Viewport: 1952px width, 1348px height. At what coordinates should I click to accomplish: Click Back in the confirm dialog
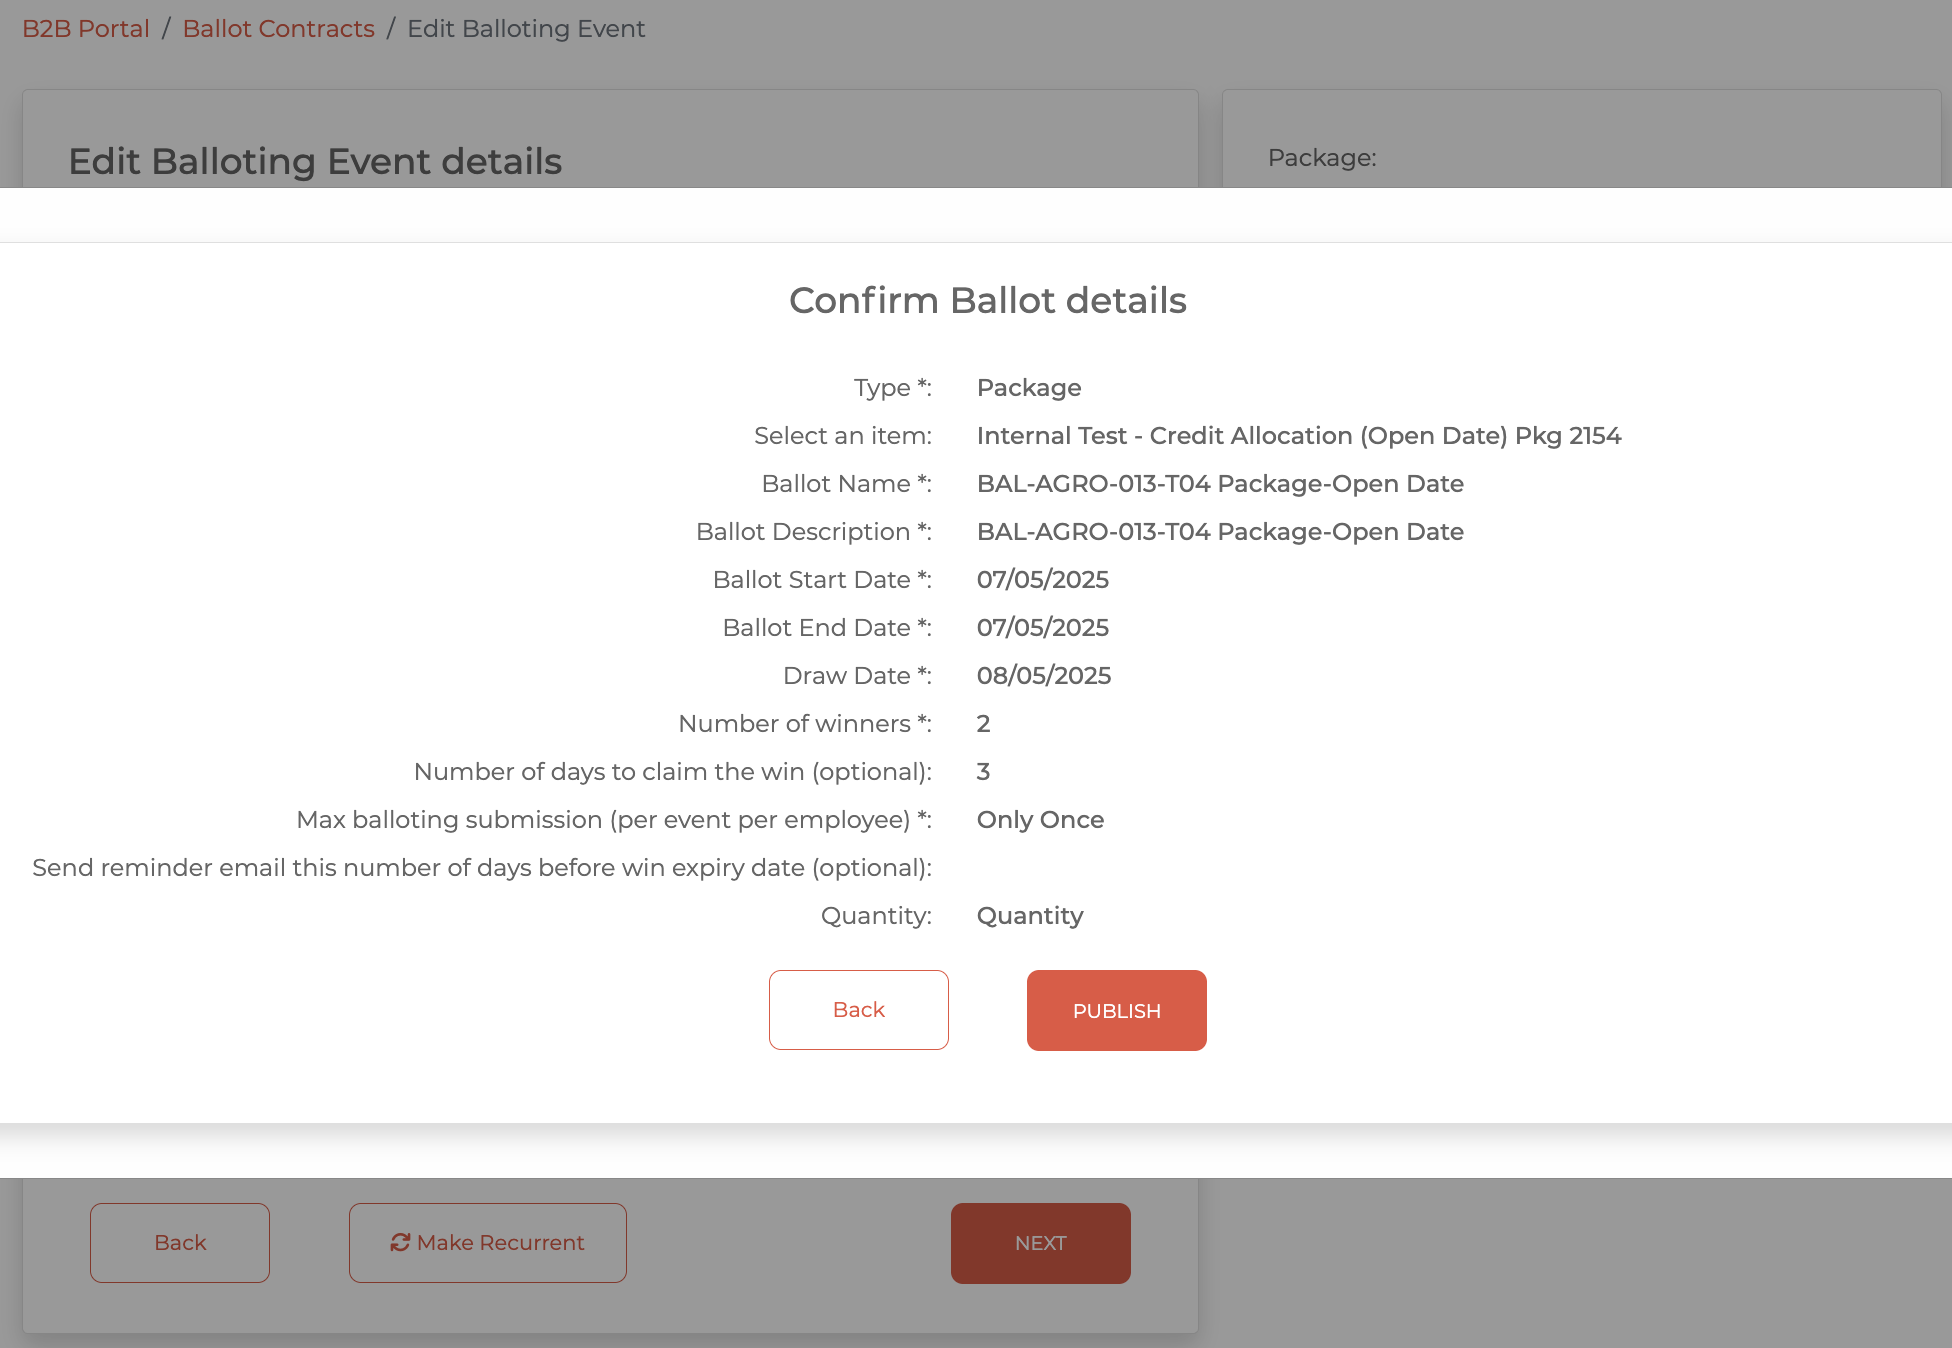(858, 1010)
